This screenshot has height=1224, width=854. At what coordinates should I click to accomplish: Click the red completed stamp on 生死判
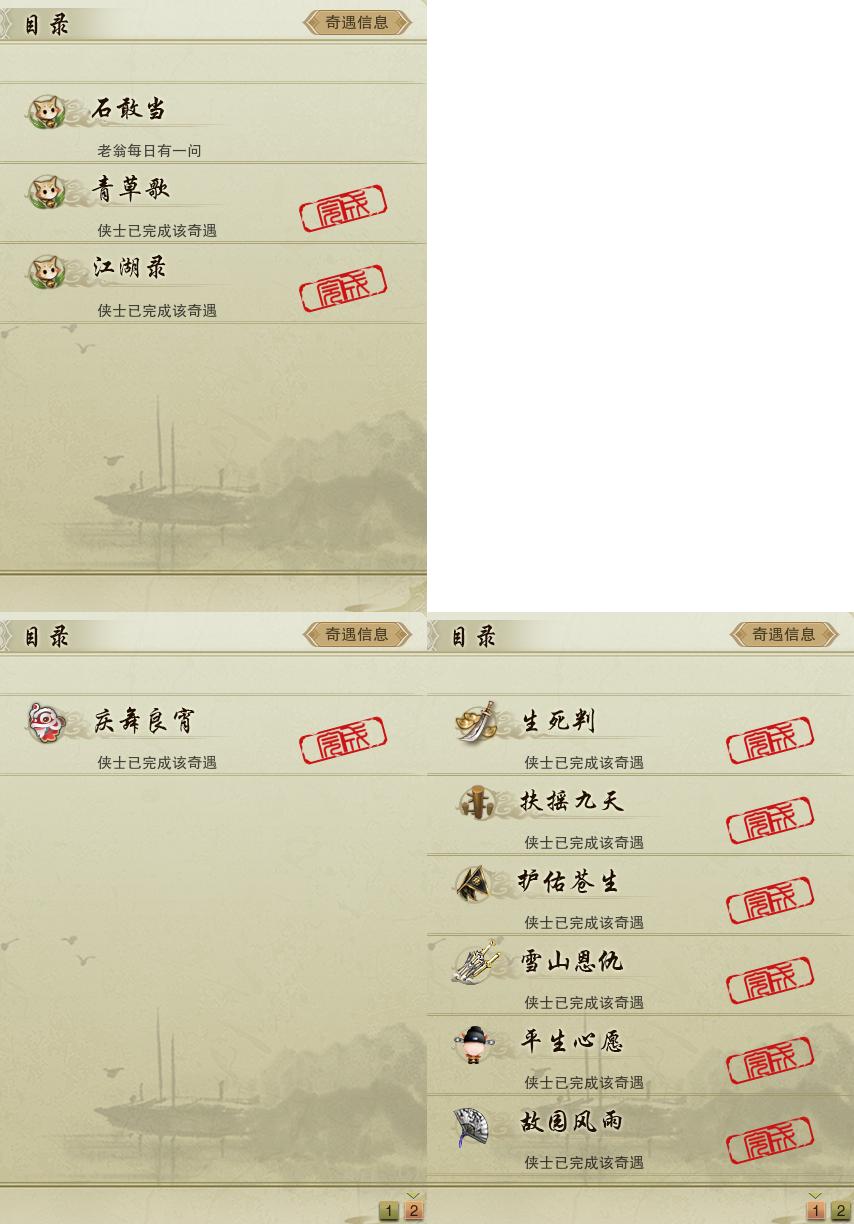click(x=770, y=740)
